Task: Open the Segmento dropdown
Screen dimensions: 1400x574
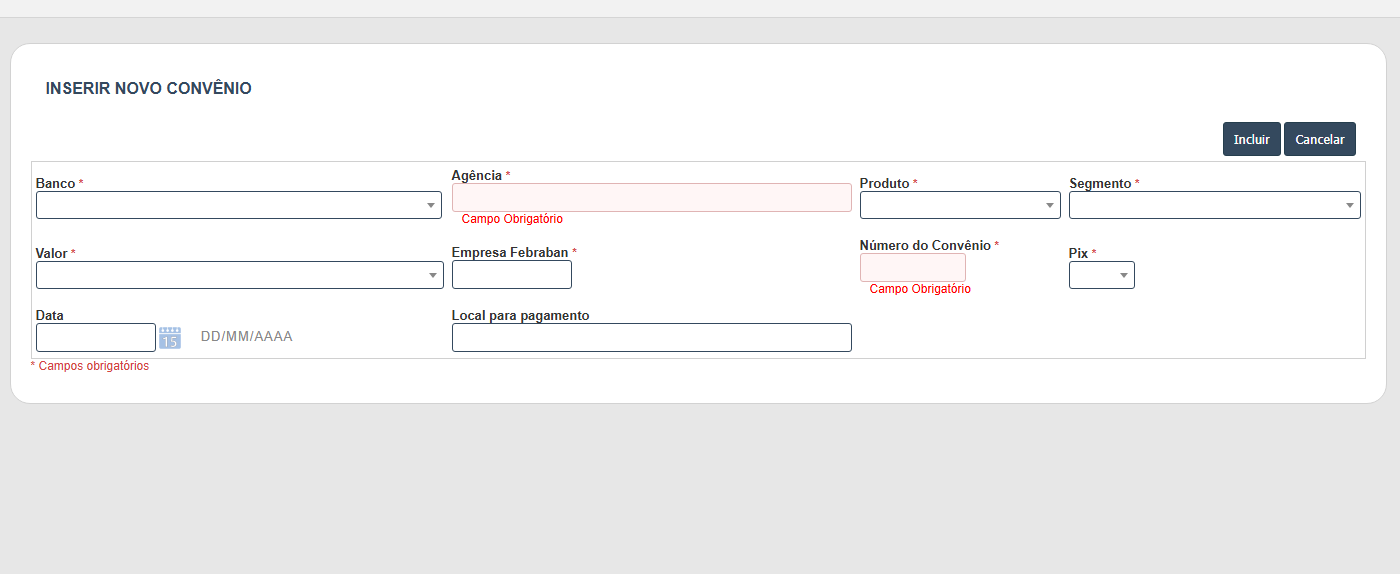Action: 1214,205
